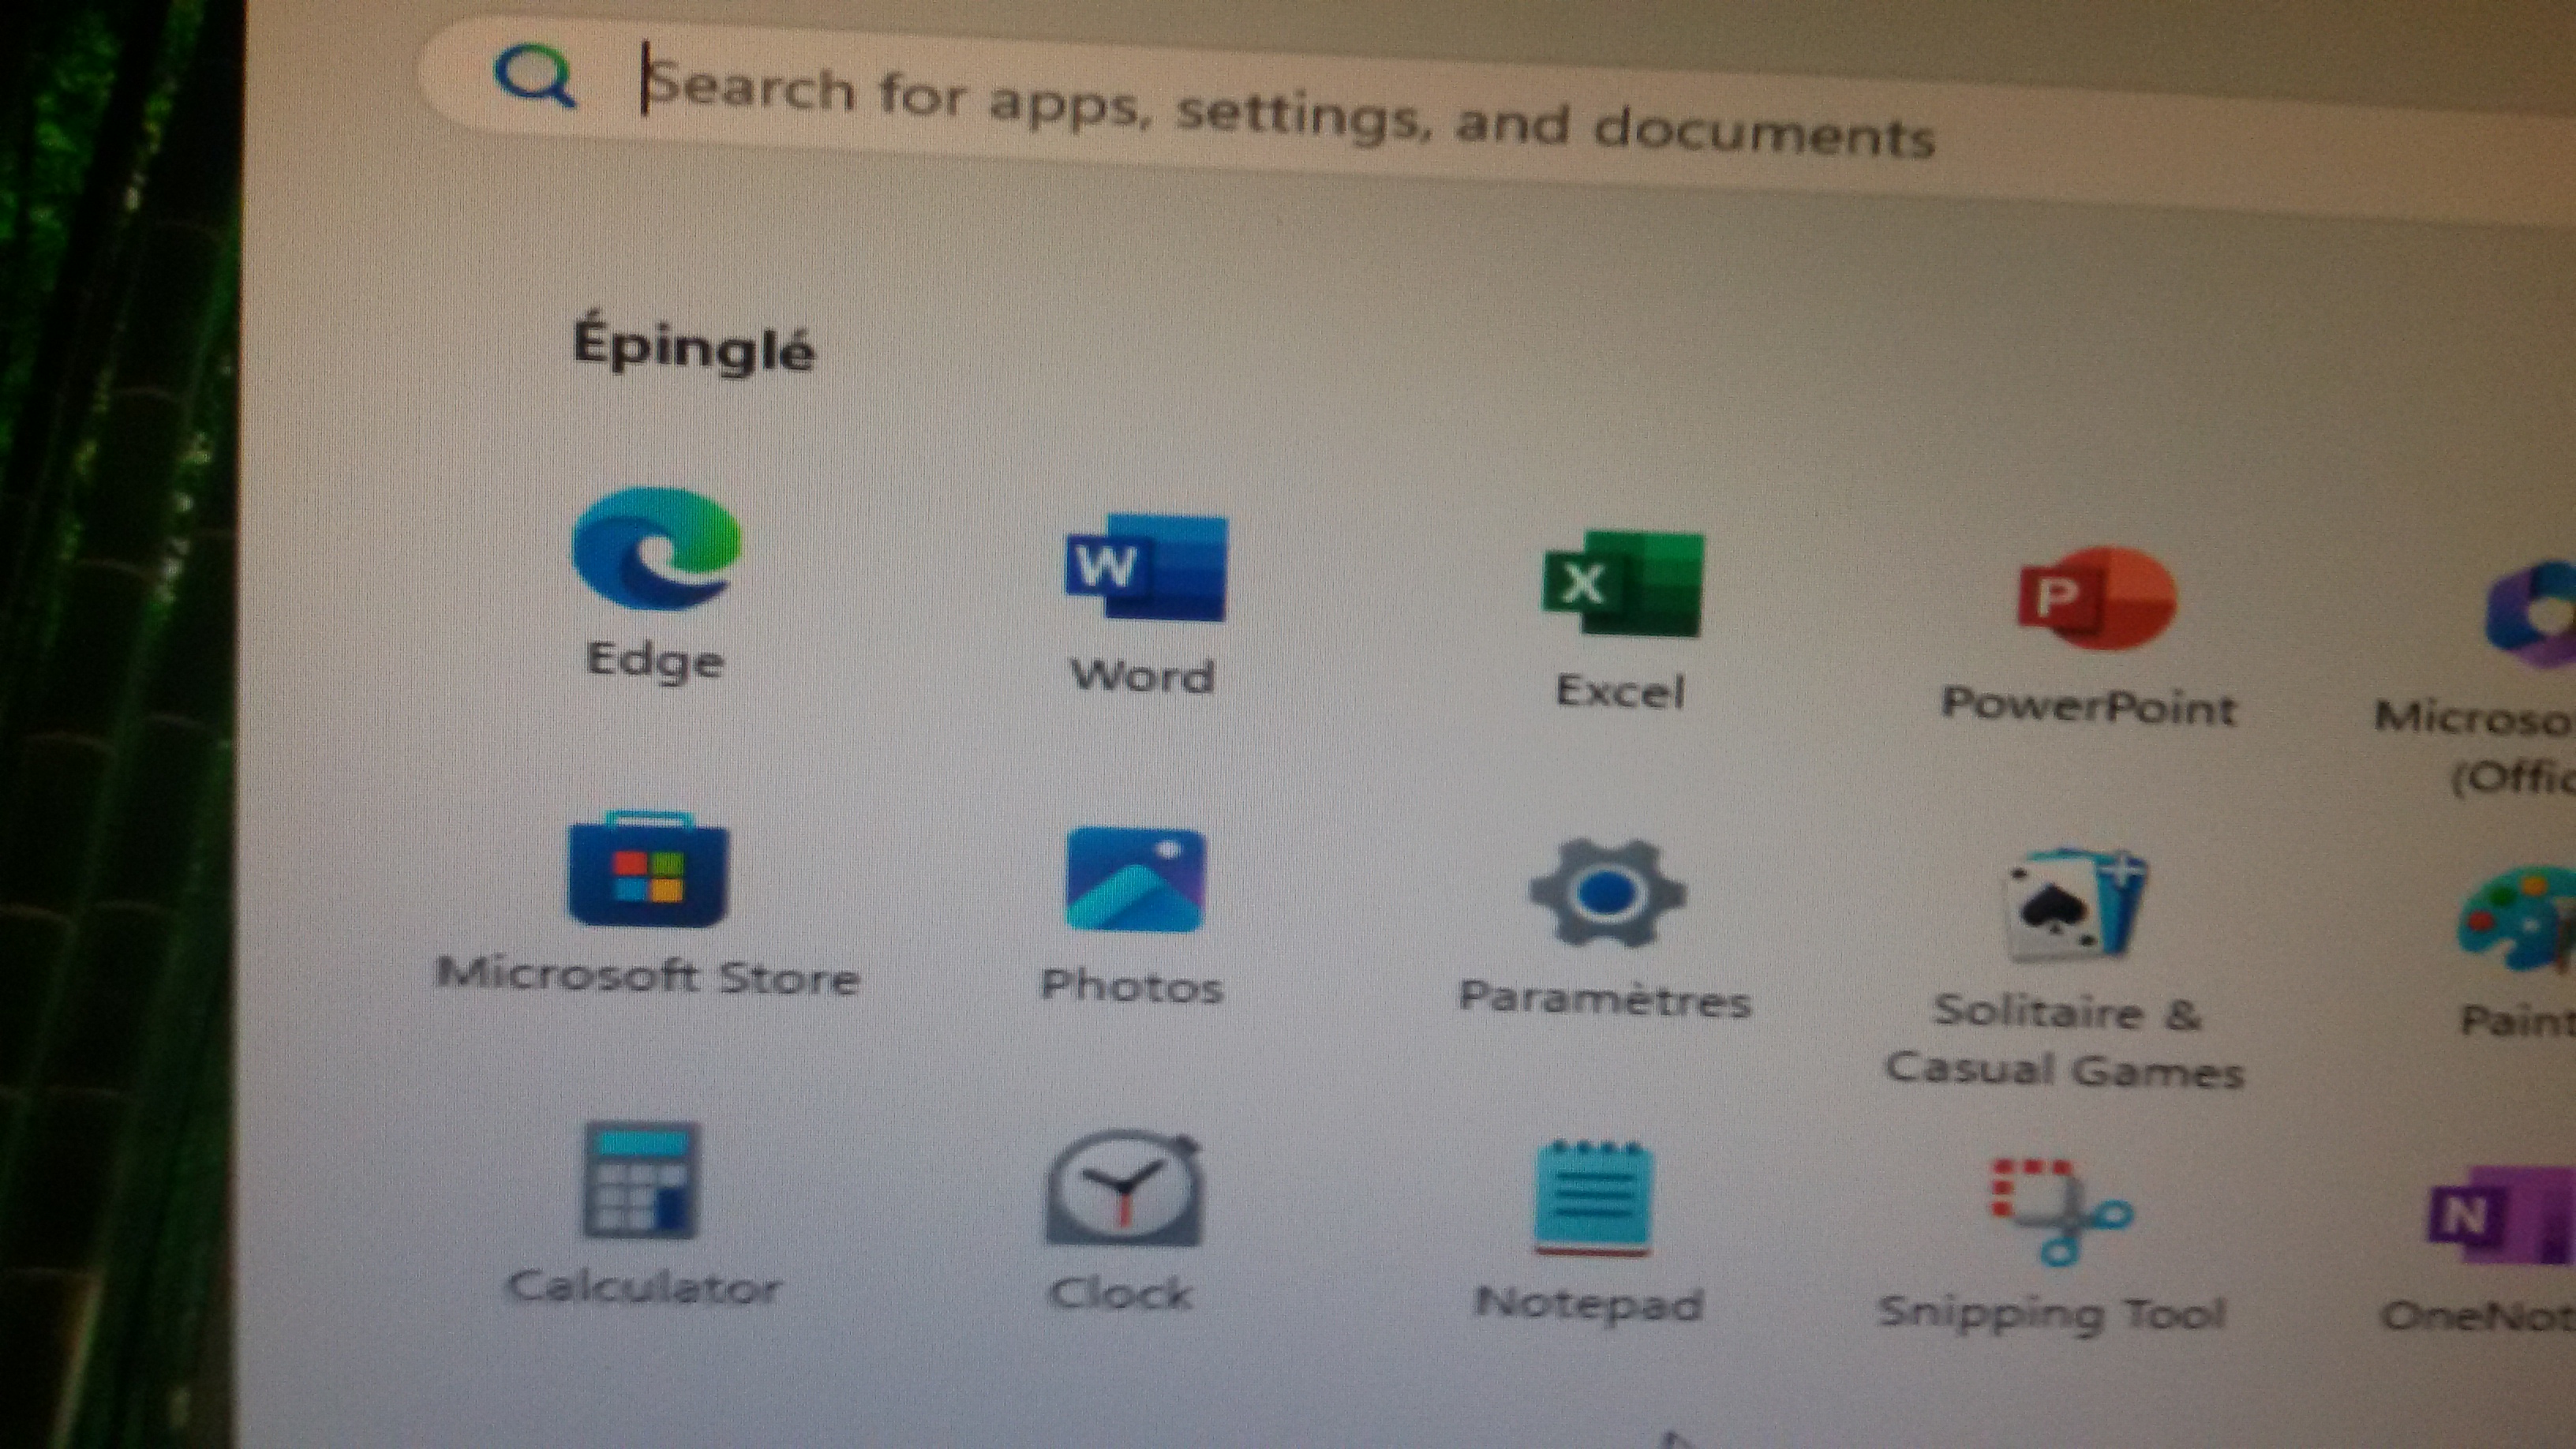Open the Excel app icon
This screenshot has width=2576, height=1449.
(1621, 584)
